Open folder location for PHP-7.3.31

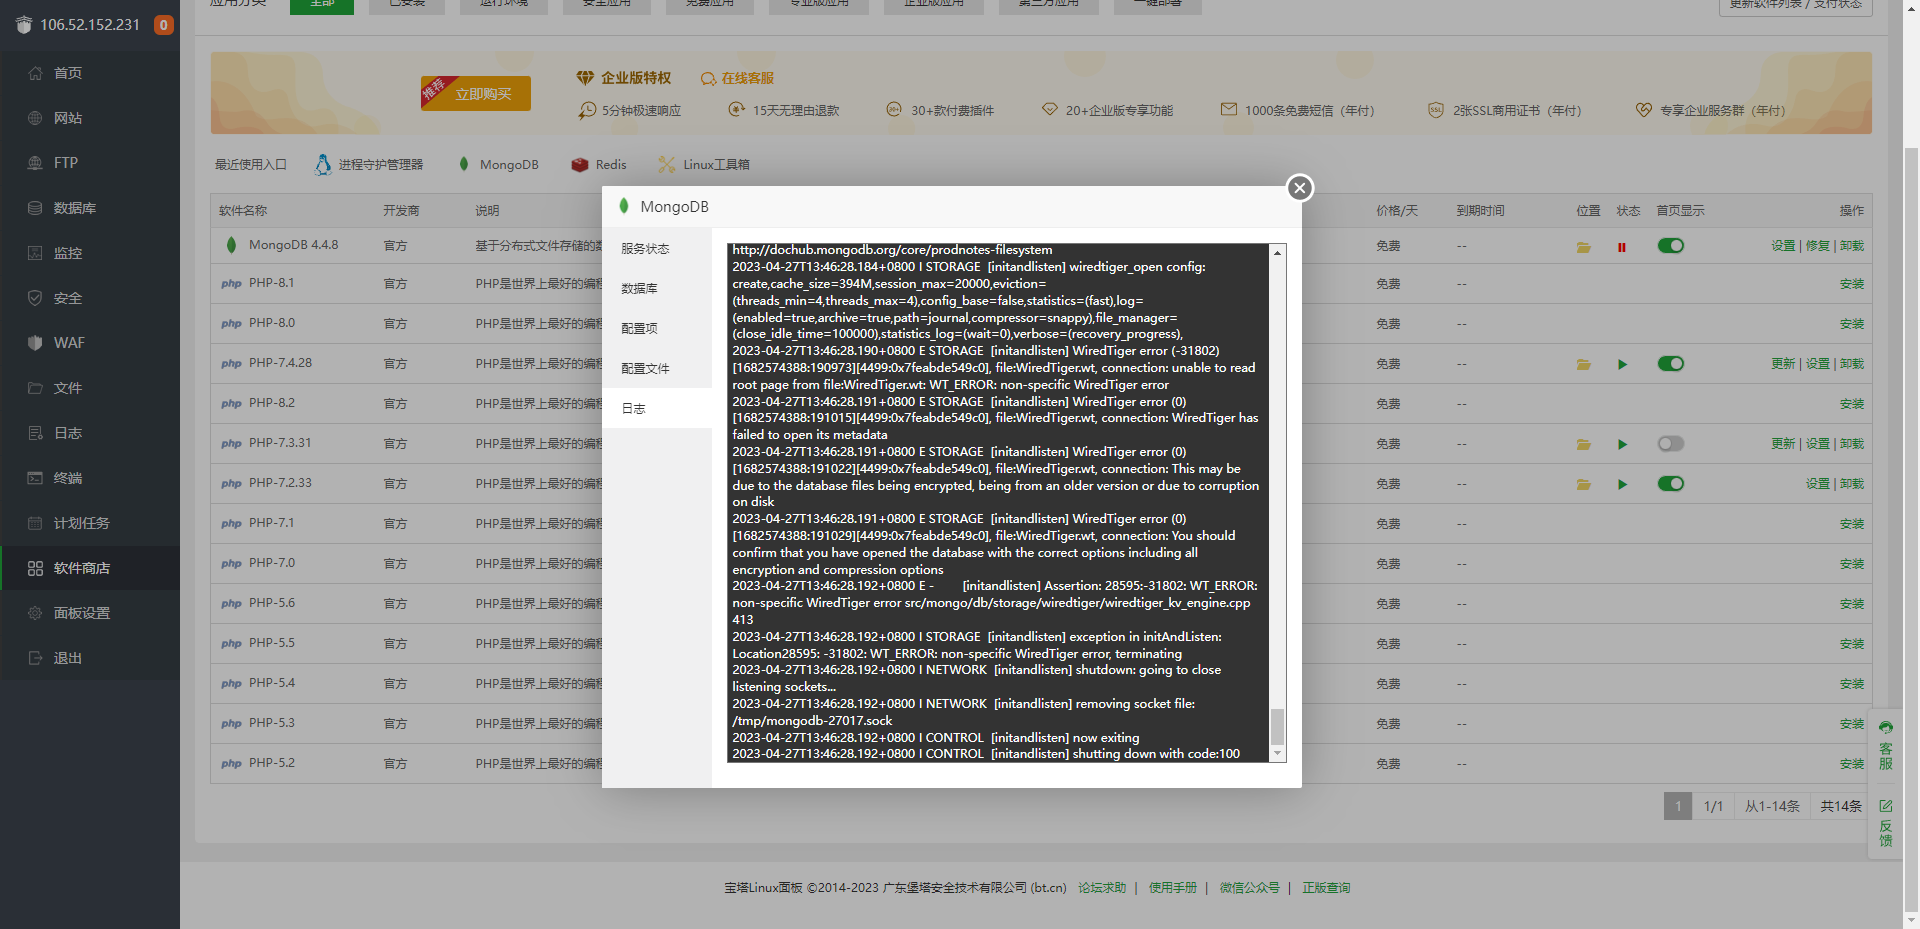pyautogui.click(x=1584, y=444)
